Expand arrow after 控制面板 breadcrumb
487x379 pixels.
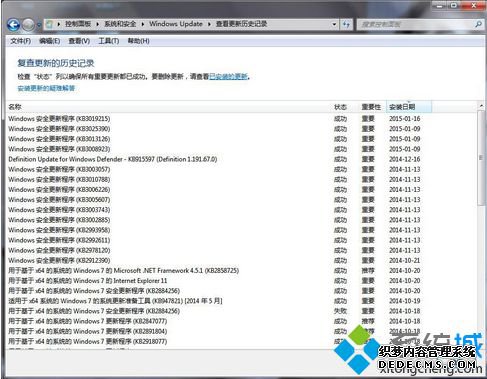click(98, 24)
